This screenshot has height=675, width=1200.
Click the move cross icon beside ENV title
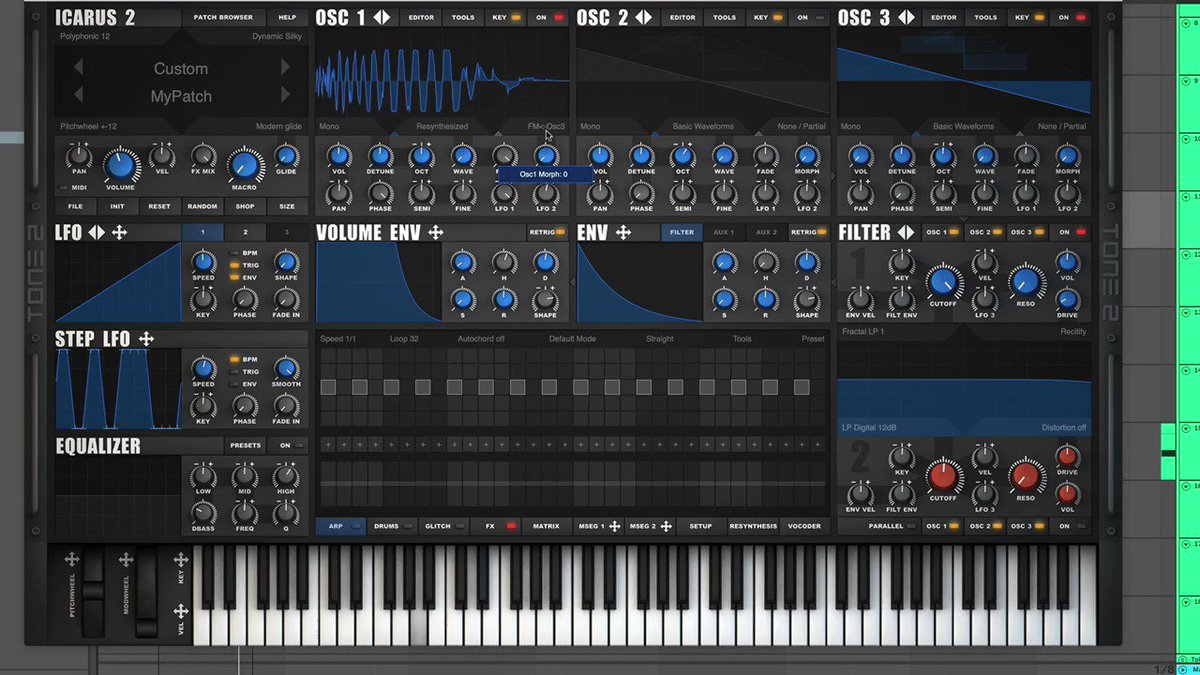tap(623, 232)
